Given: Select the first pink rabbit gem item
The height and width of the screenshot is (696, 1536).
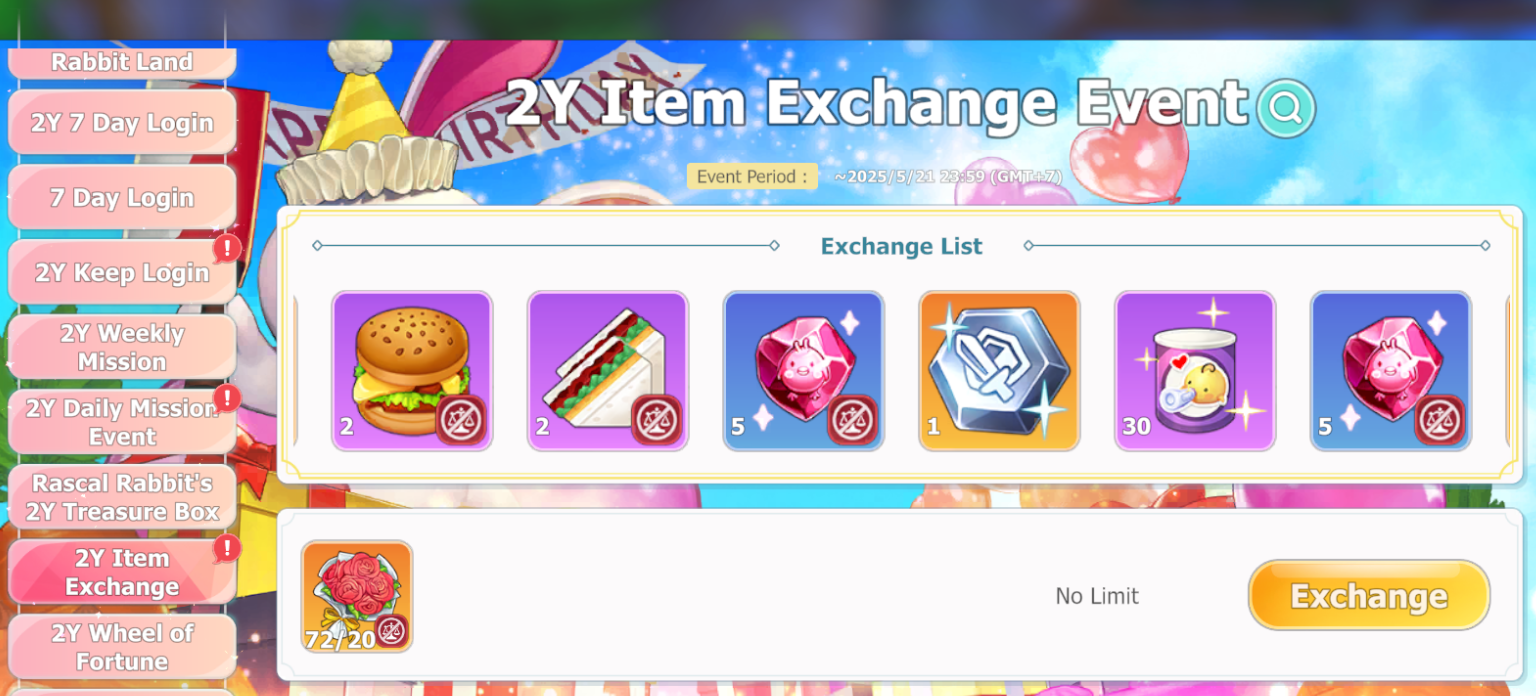Looking at the screenshot, I should [x=804, y=371].
